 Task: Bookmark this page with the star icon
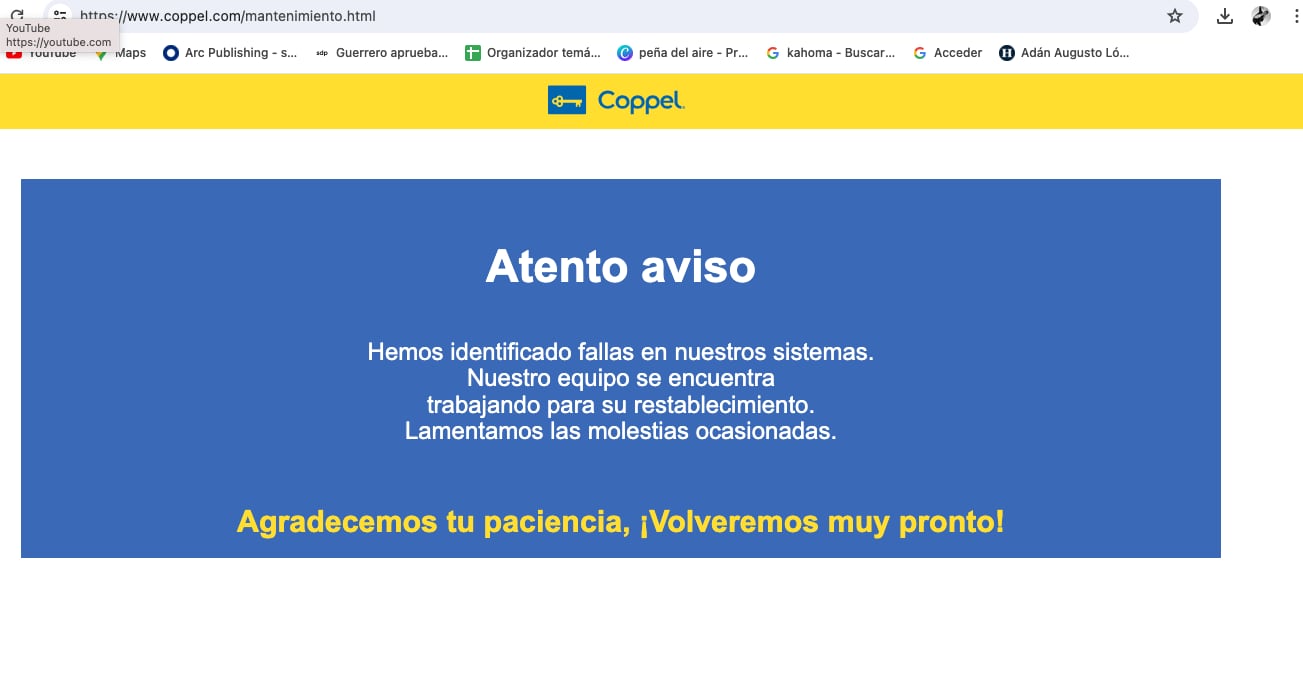point(1175,16)
